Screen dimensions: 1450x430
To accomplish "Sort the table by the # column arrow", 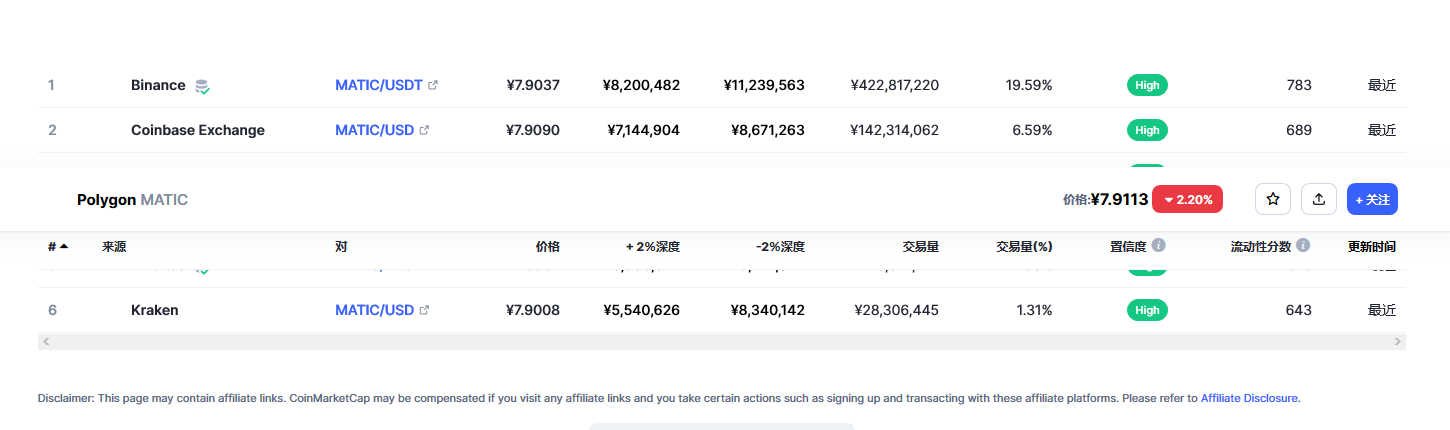I will [x=64, y=246].
